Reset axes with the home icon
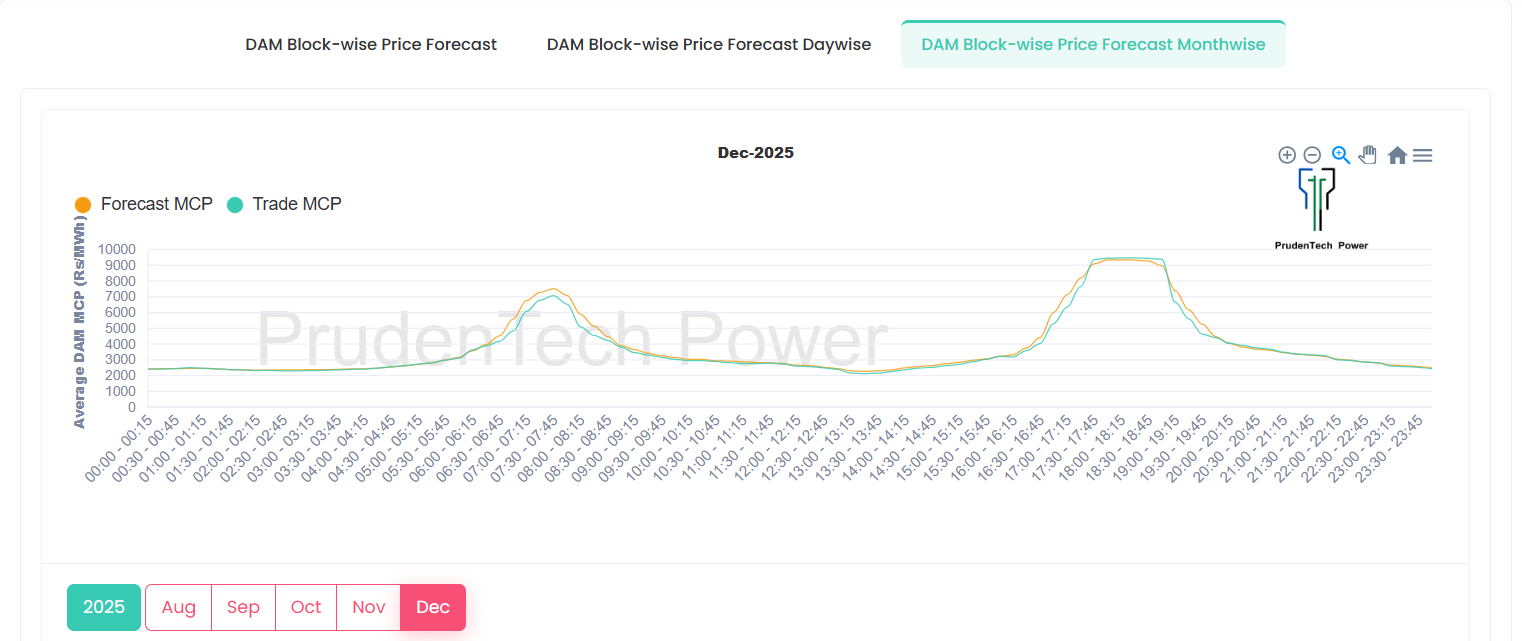The image size is (1522, 641). click(x=1396, y=154)
